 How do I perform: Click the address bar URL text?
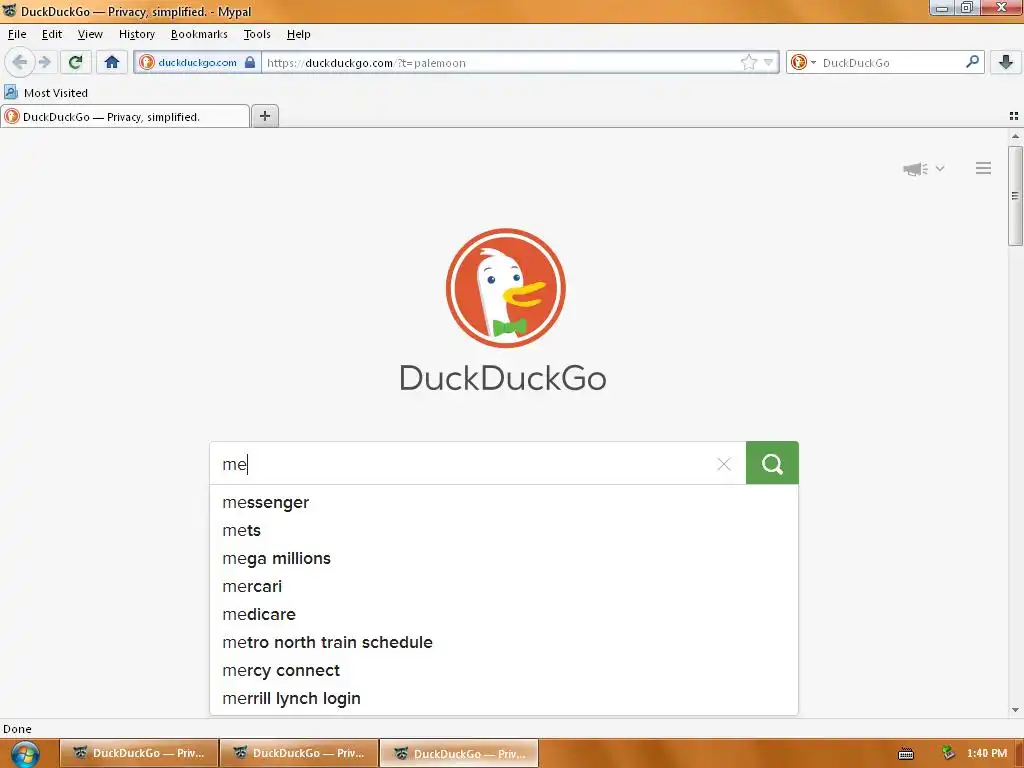pos(366,63)
